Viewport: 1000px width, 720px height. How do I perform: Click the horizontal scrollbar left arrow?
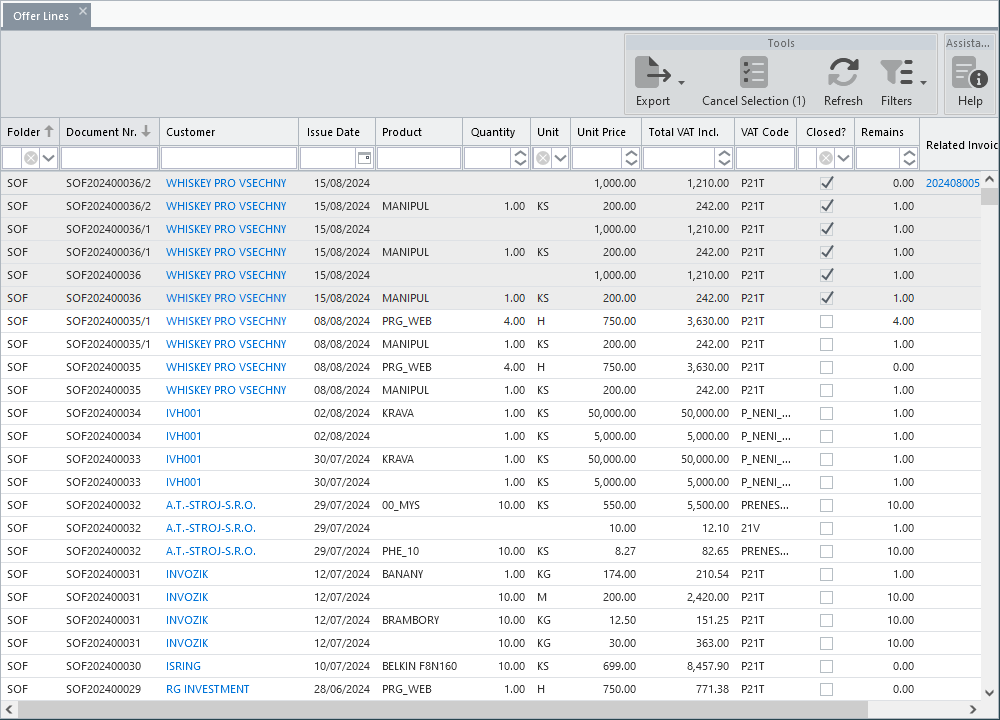click(x=8, y=709)
